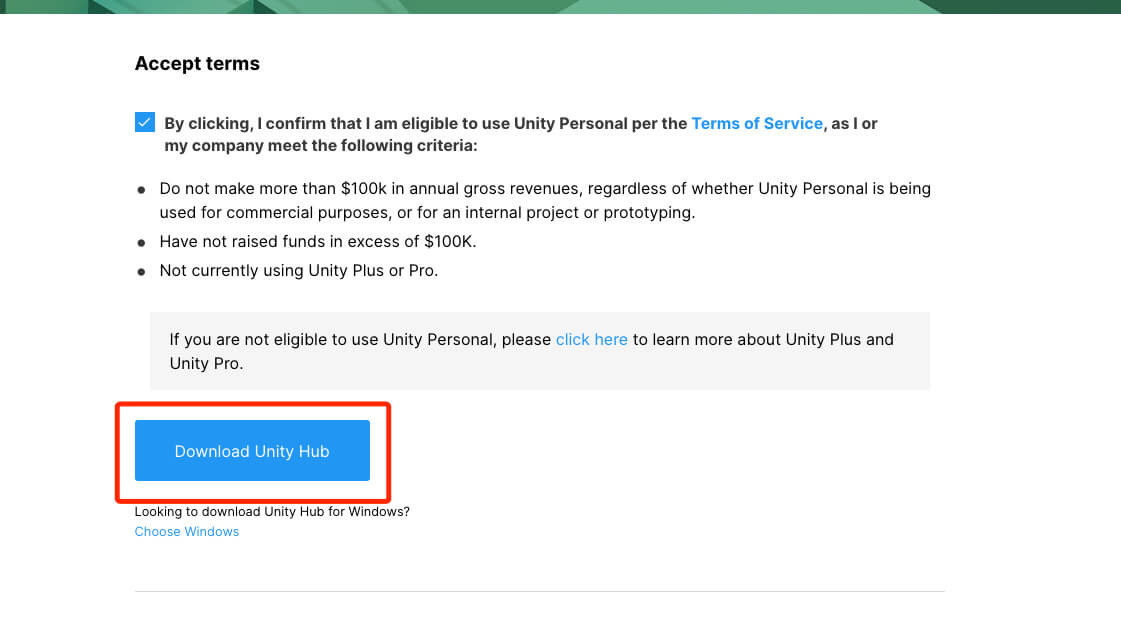
Task: Open the Choose Windows link
Action: (187, 532)
